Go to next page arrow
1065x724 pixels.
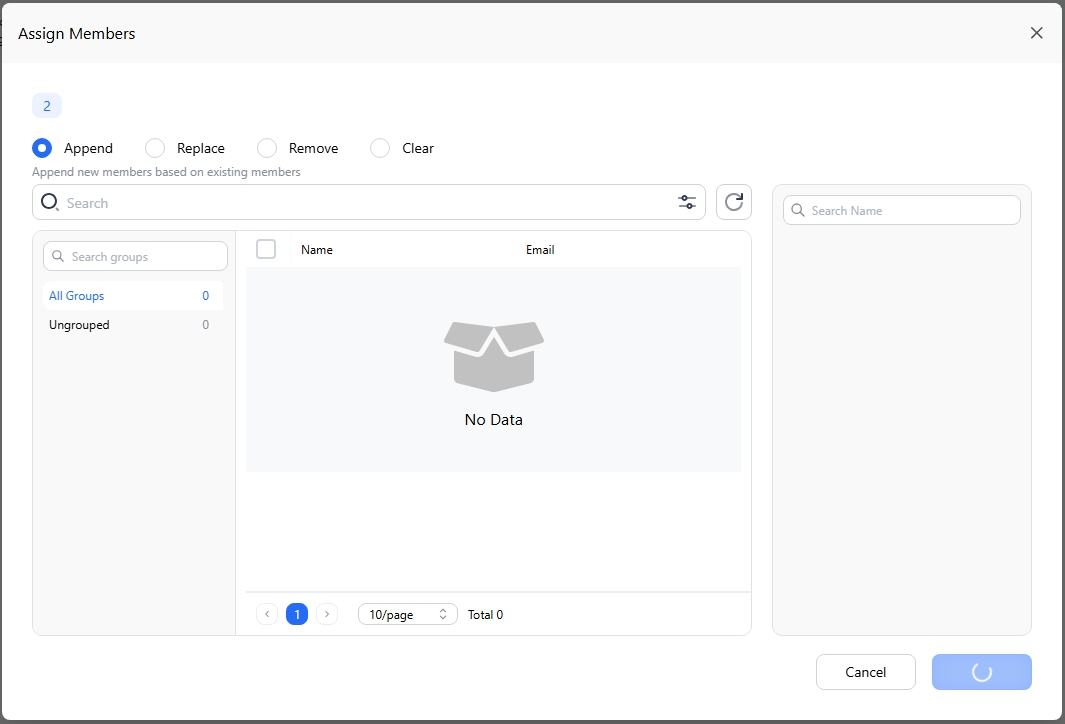click(327, 614)
